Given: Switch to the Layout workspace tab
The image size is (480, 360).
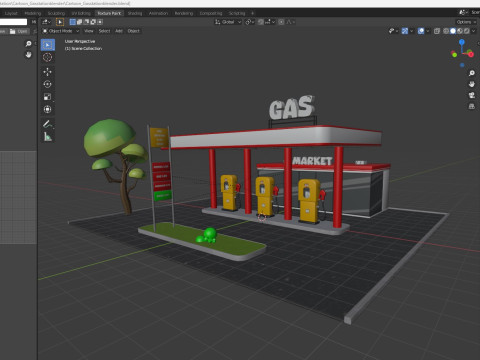Looking at the screenshot, I should click(11, 13).
